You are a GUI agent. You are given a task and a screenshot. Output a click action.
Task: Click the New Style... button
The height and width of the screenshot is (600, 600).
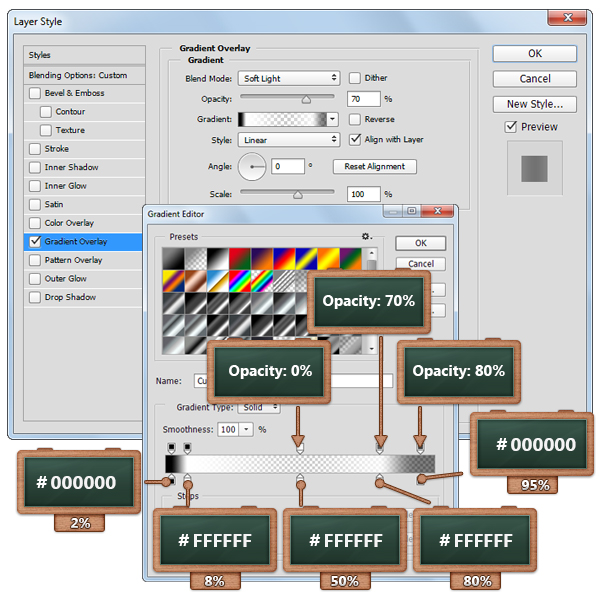pos(535,104)
